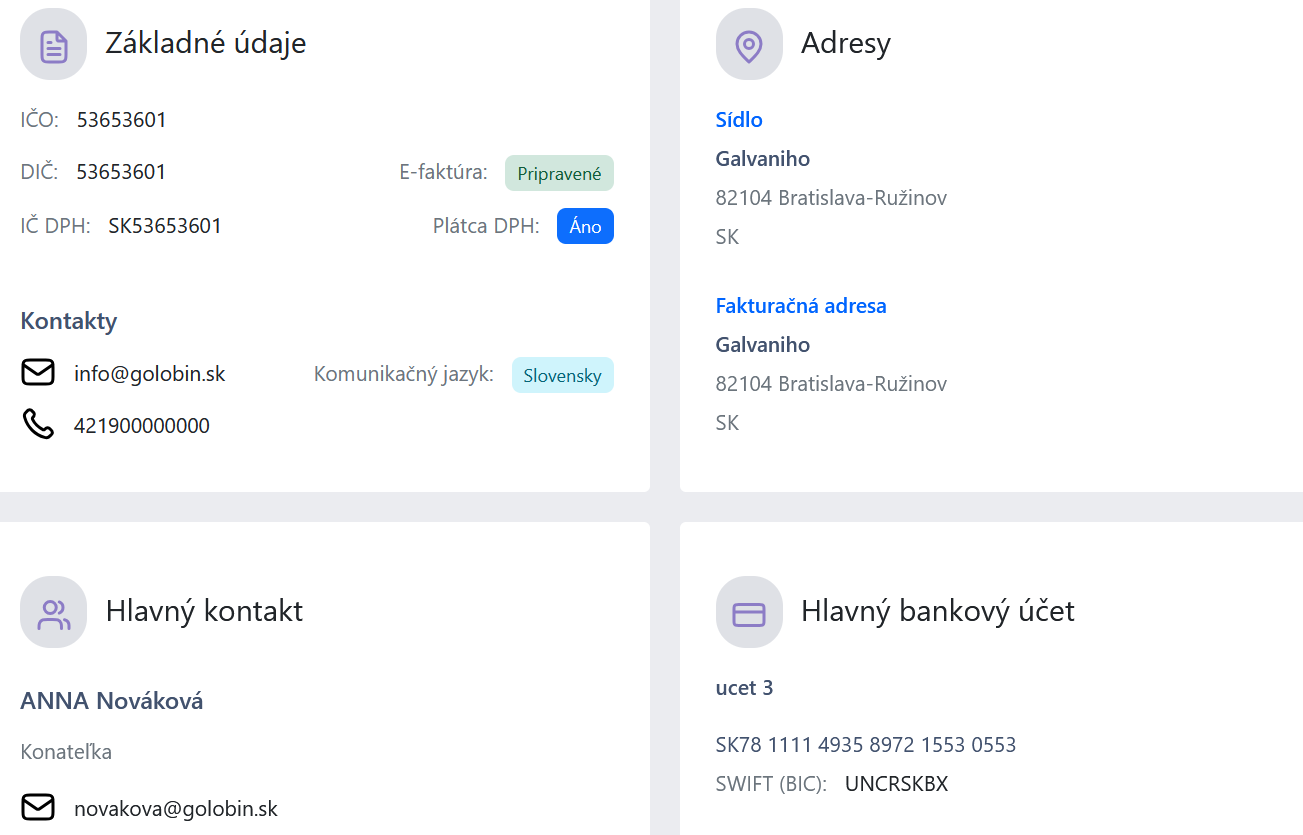Screen dimensions: 1303x835
Task: Select the IČ DPH value SK53653601
Action: tap(165, 226)
